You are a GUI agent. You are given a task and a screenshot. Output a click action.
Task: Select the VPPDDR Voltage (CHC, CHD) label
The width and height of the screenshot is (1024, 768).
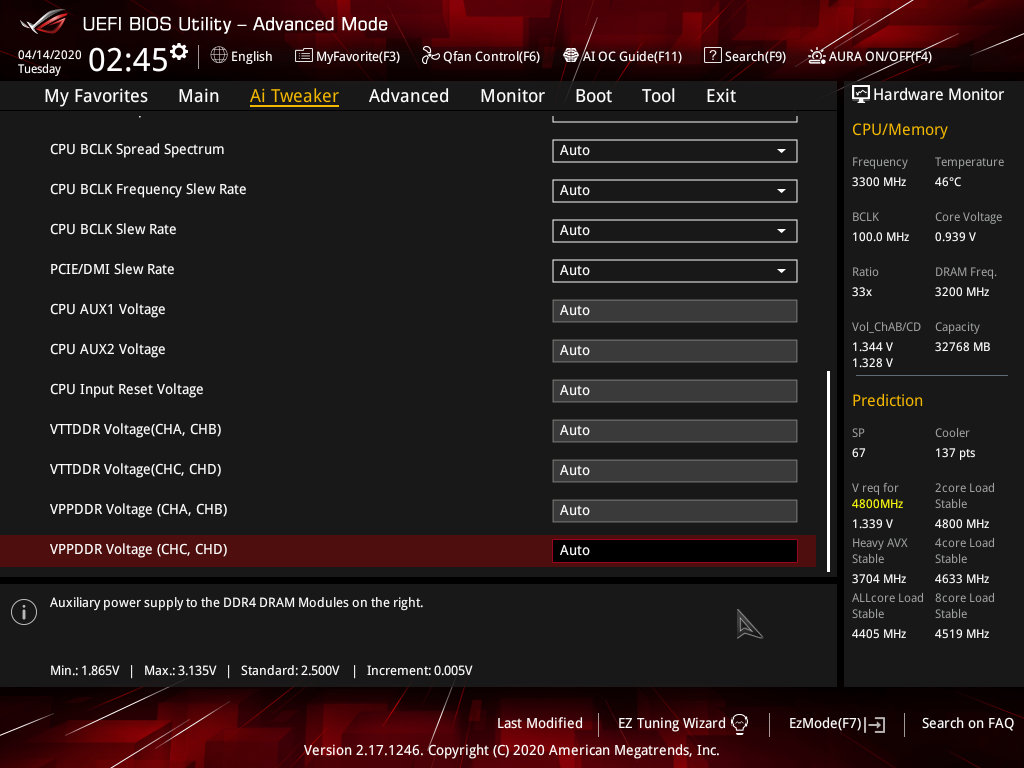point(138,549)
